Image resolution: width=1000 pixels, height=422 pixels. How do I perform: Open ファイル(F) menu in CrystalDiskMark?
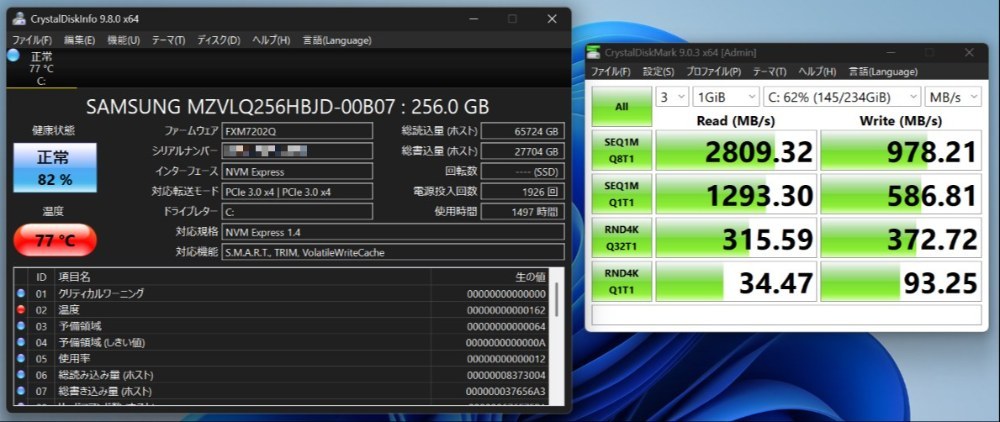[610, 71]
